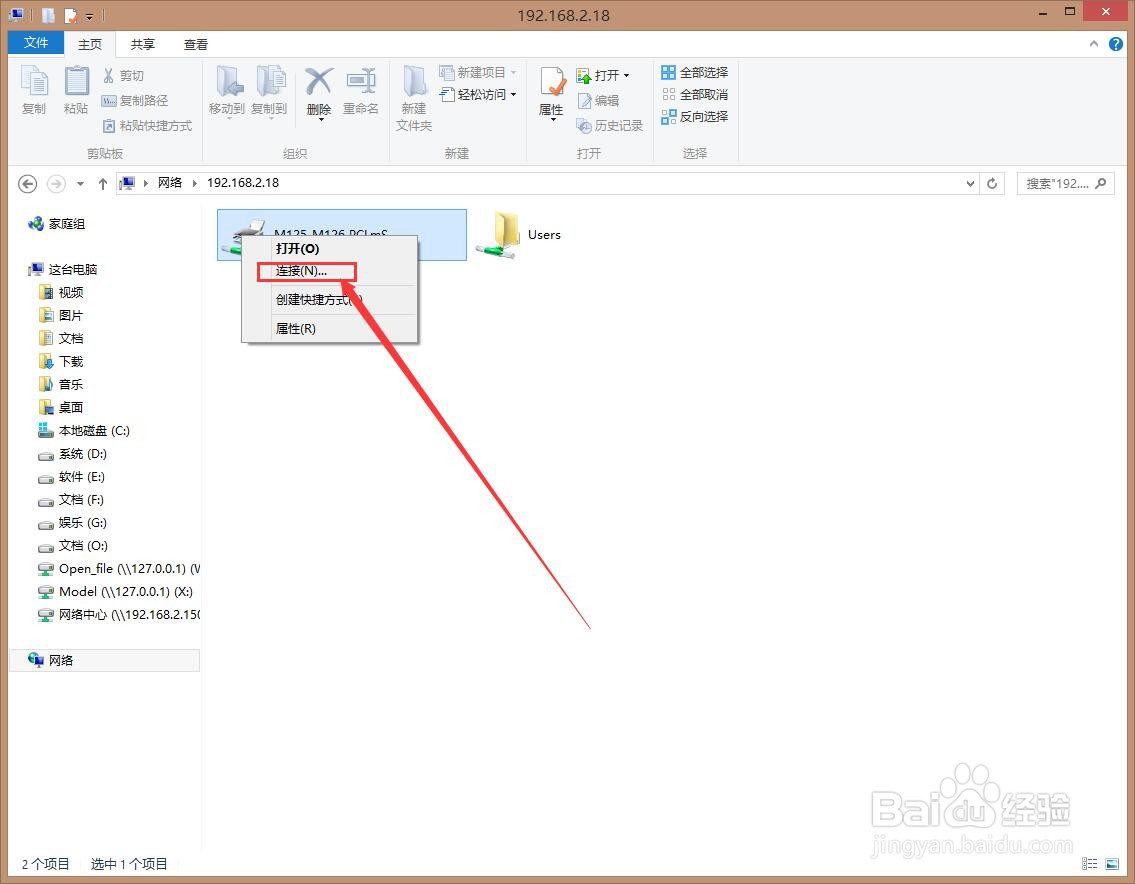
Task: Open Desktop (桌面) in sidebar
Action: (62, 408)
